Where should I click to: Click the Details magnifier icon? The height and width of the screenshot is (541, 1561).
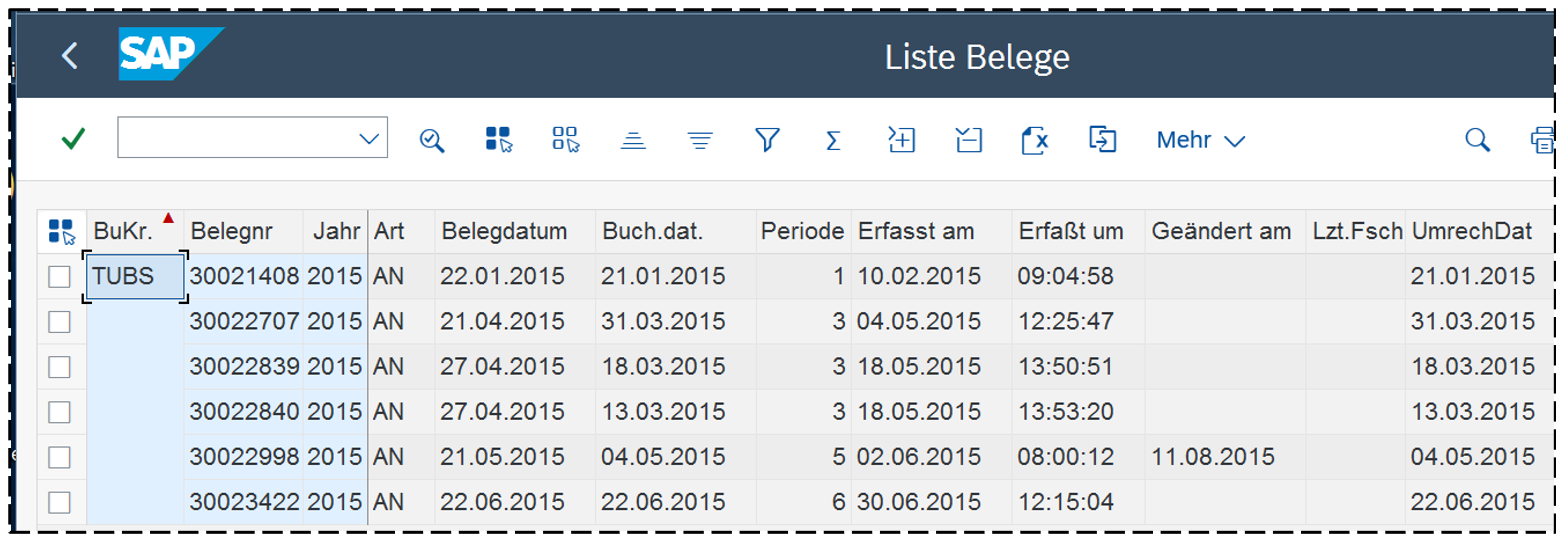(x=431, y=140)
